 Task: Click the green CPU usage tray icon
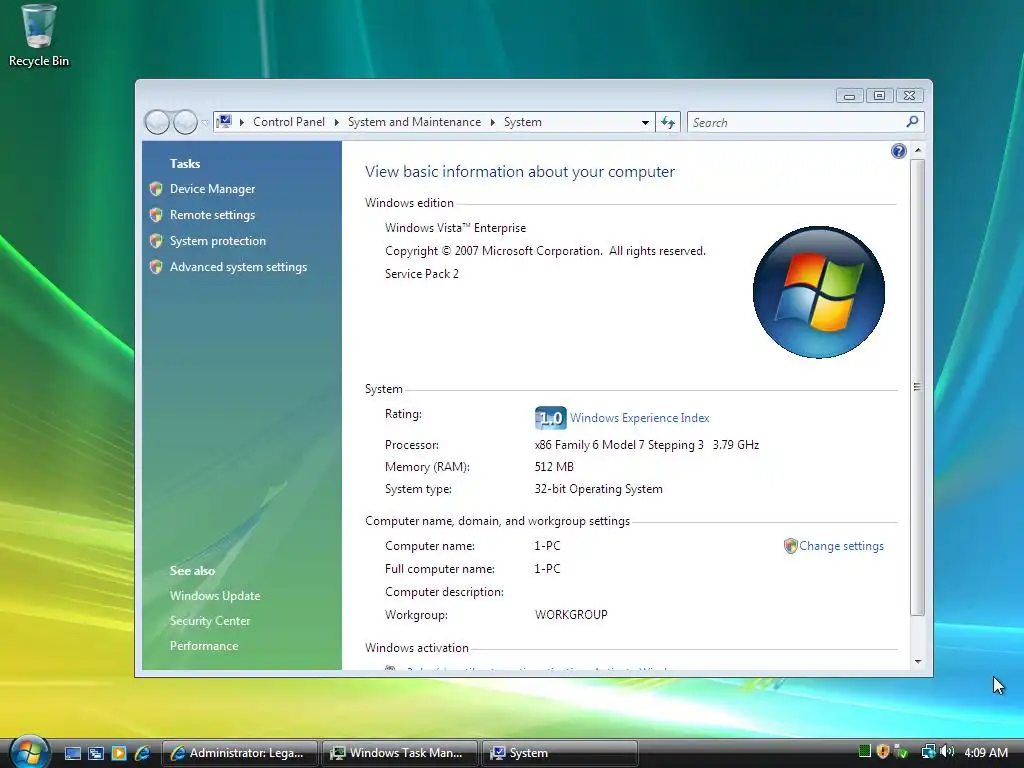[x=865, y=752]
